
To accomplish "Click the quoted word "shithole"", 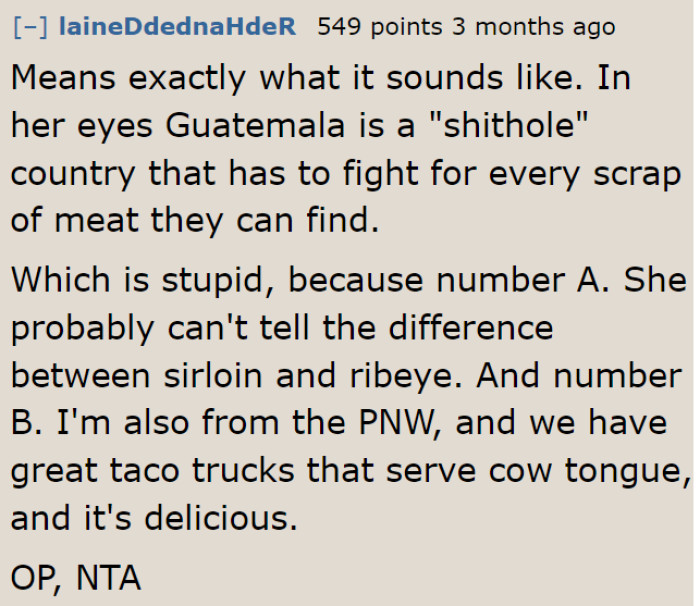I will pos(508,125).
